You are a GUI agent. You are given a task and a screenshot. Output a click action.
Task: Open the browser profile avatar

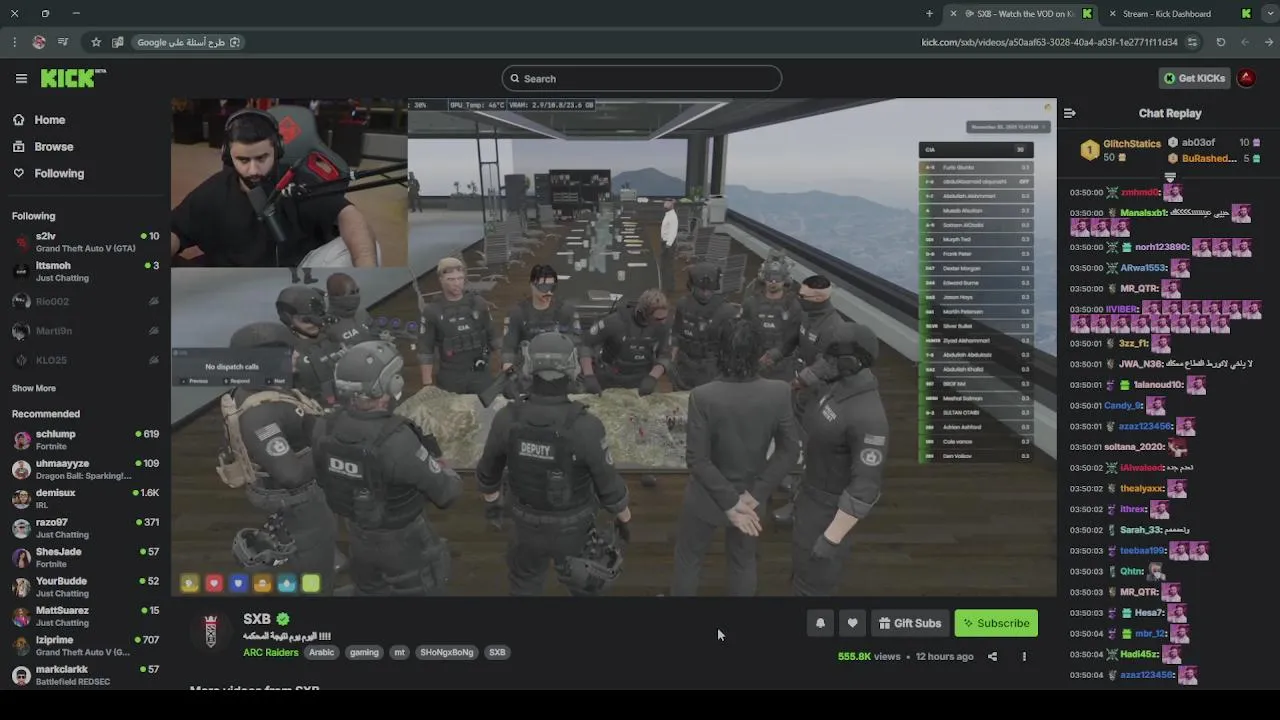(39, 42)
